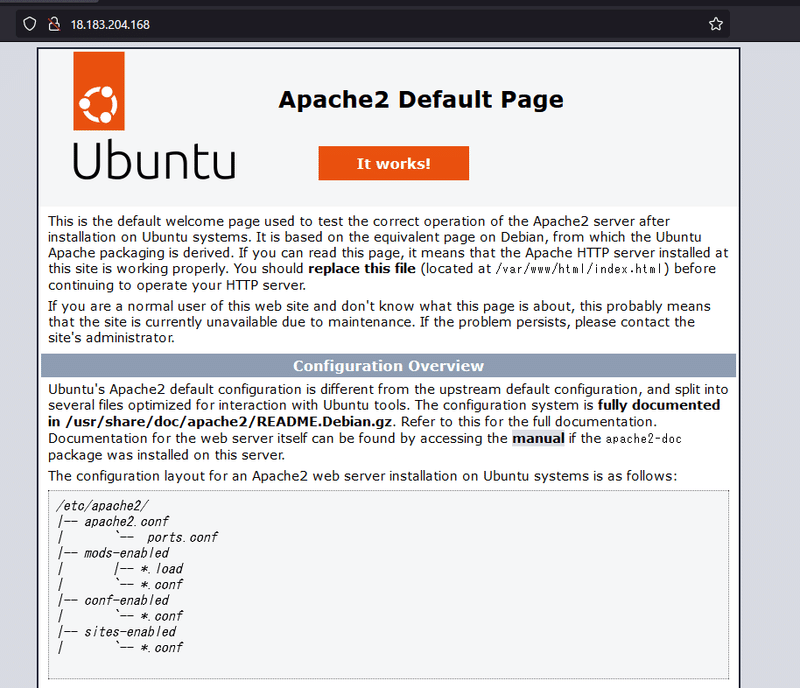
Task: Click the "mods-enabled" tree entry
Action: (x=126, y=553)
